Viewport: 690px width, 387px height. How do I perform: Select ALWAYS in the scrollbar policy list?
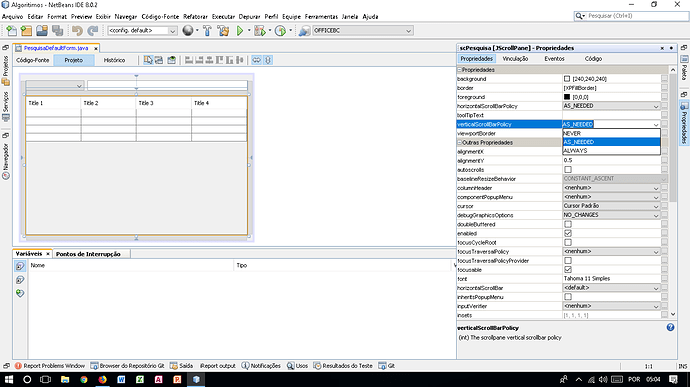pyautogui.click(x=612, y=151)
